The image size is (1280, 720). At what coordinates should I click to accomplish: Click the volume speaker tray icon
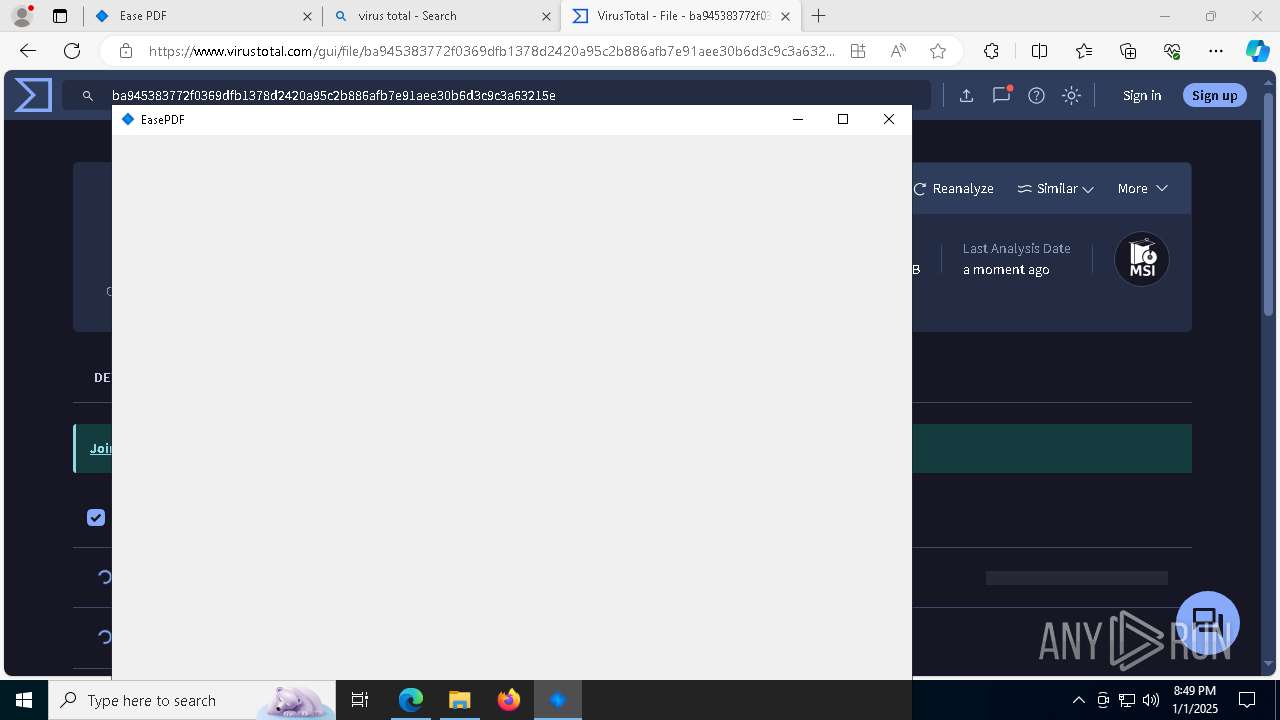click(x=1151, y=700)
